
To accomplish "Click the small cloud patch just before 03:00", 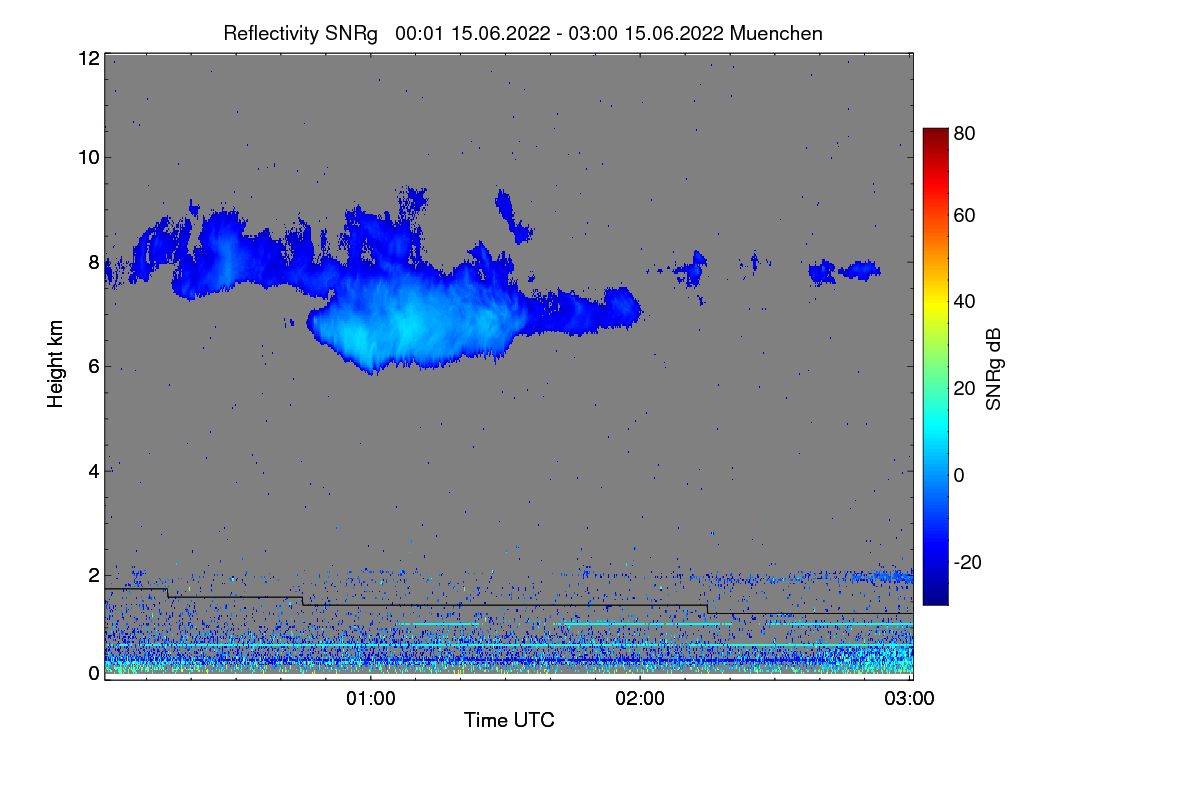I will (859, 269).
